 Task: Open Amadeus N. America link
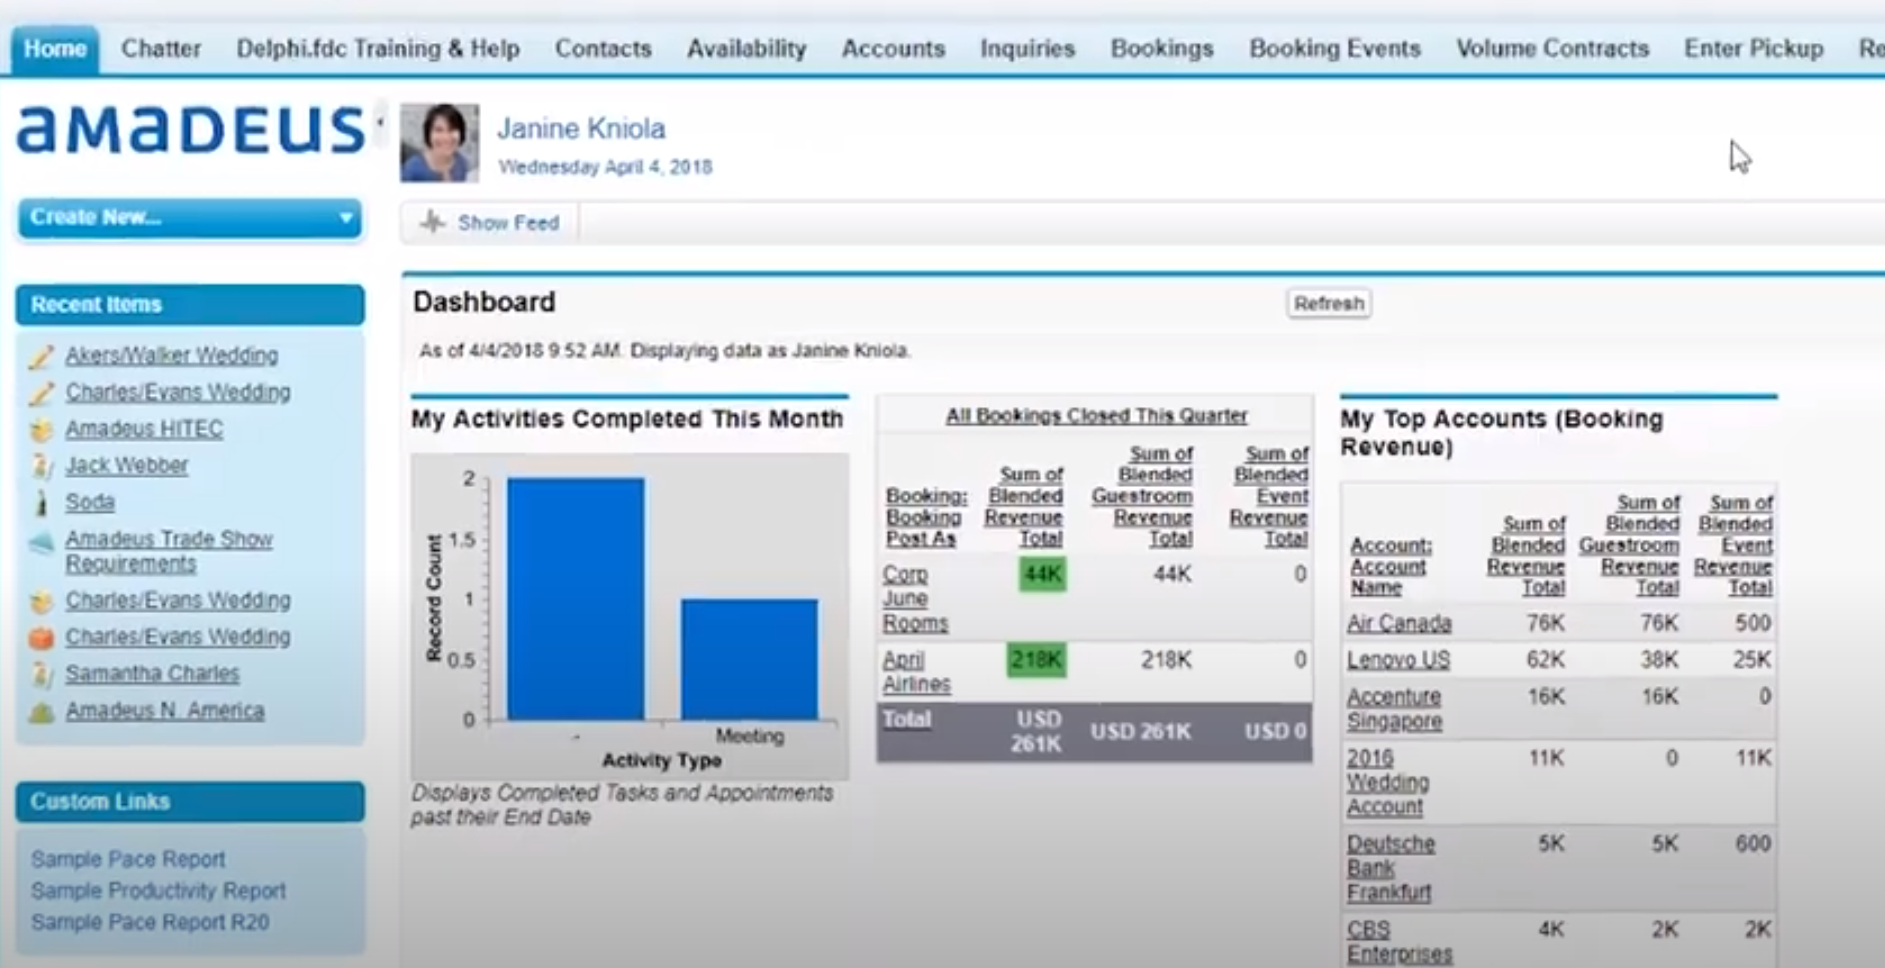(x=165, y=711)
